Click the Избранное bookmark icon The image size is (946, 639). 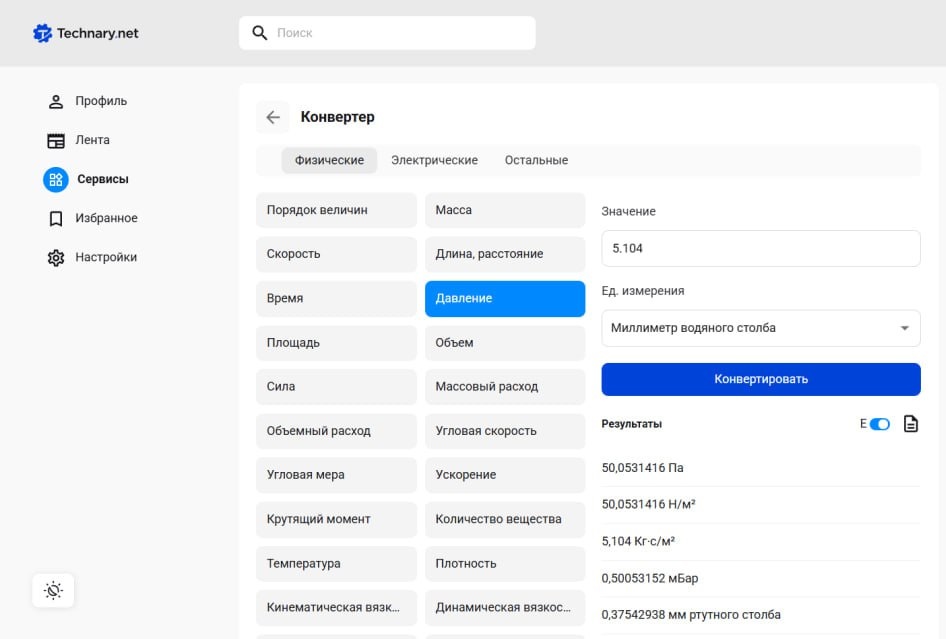tap(56, 218)
